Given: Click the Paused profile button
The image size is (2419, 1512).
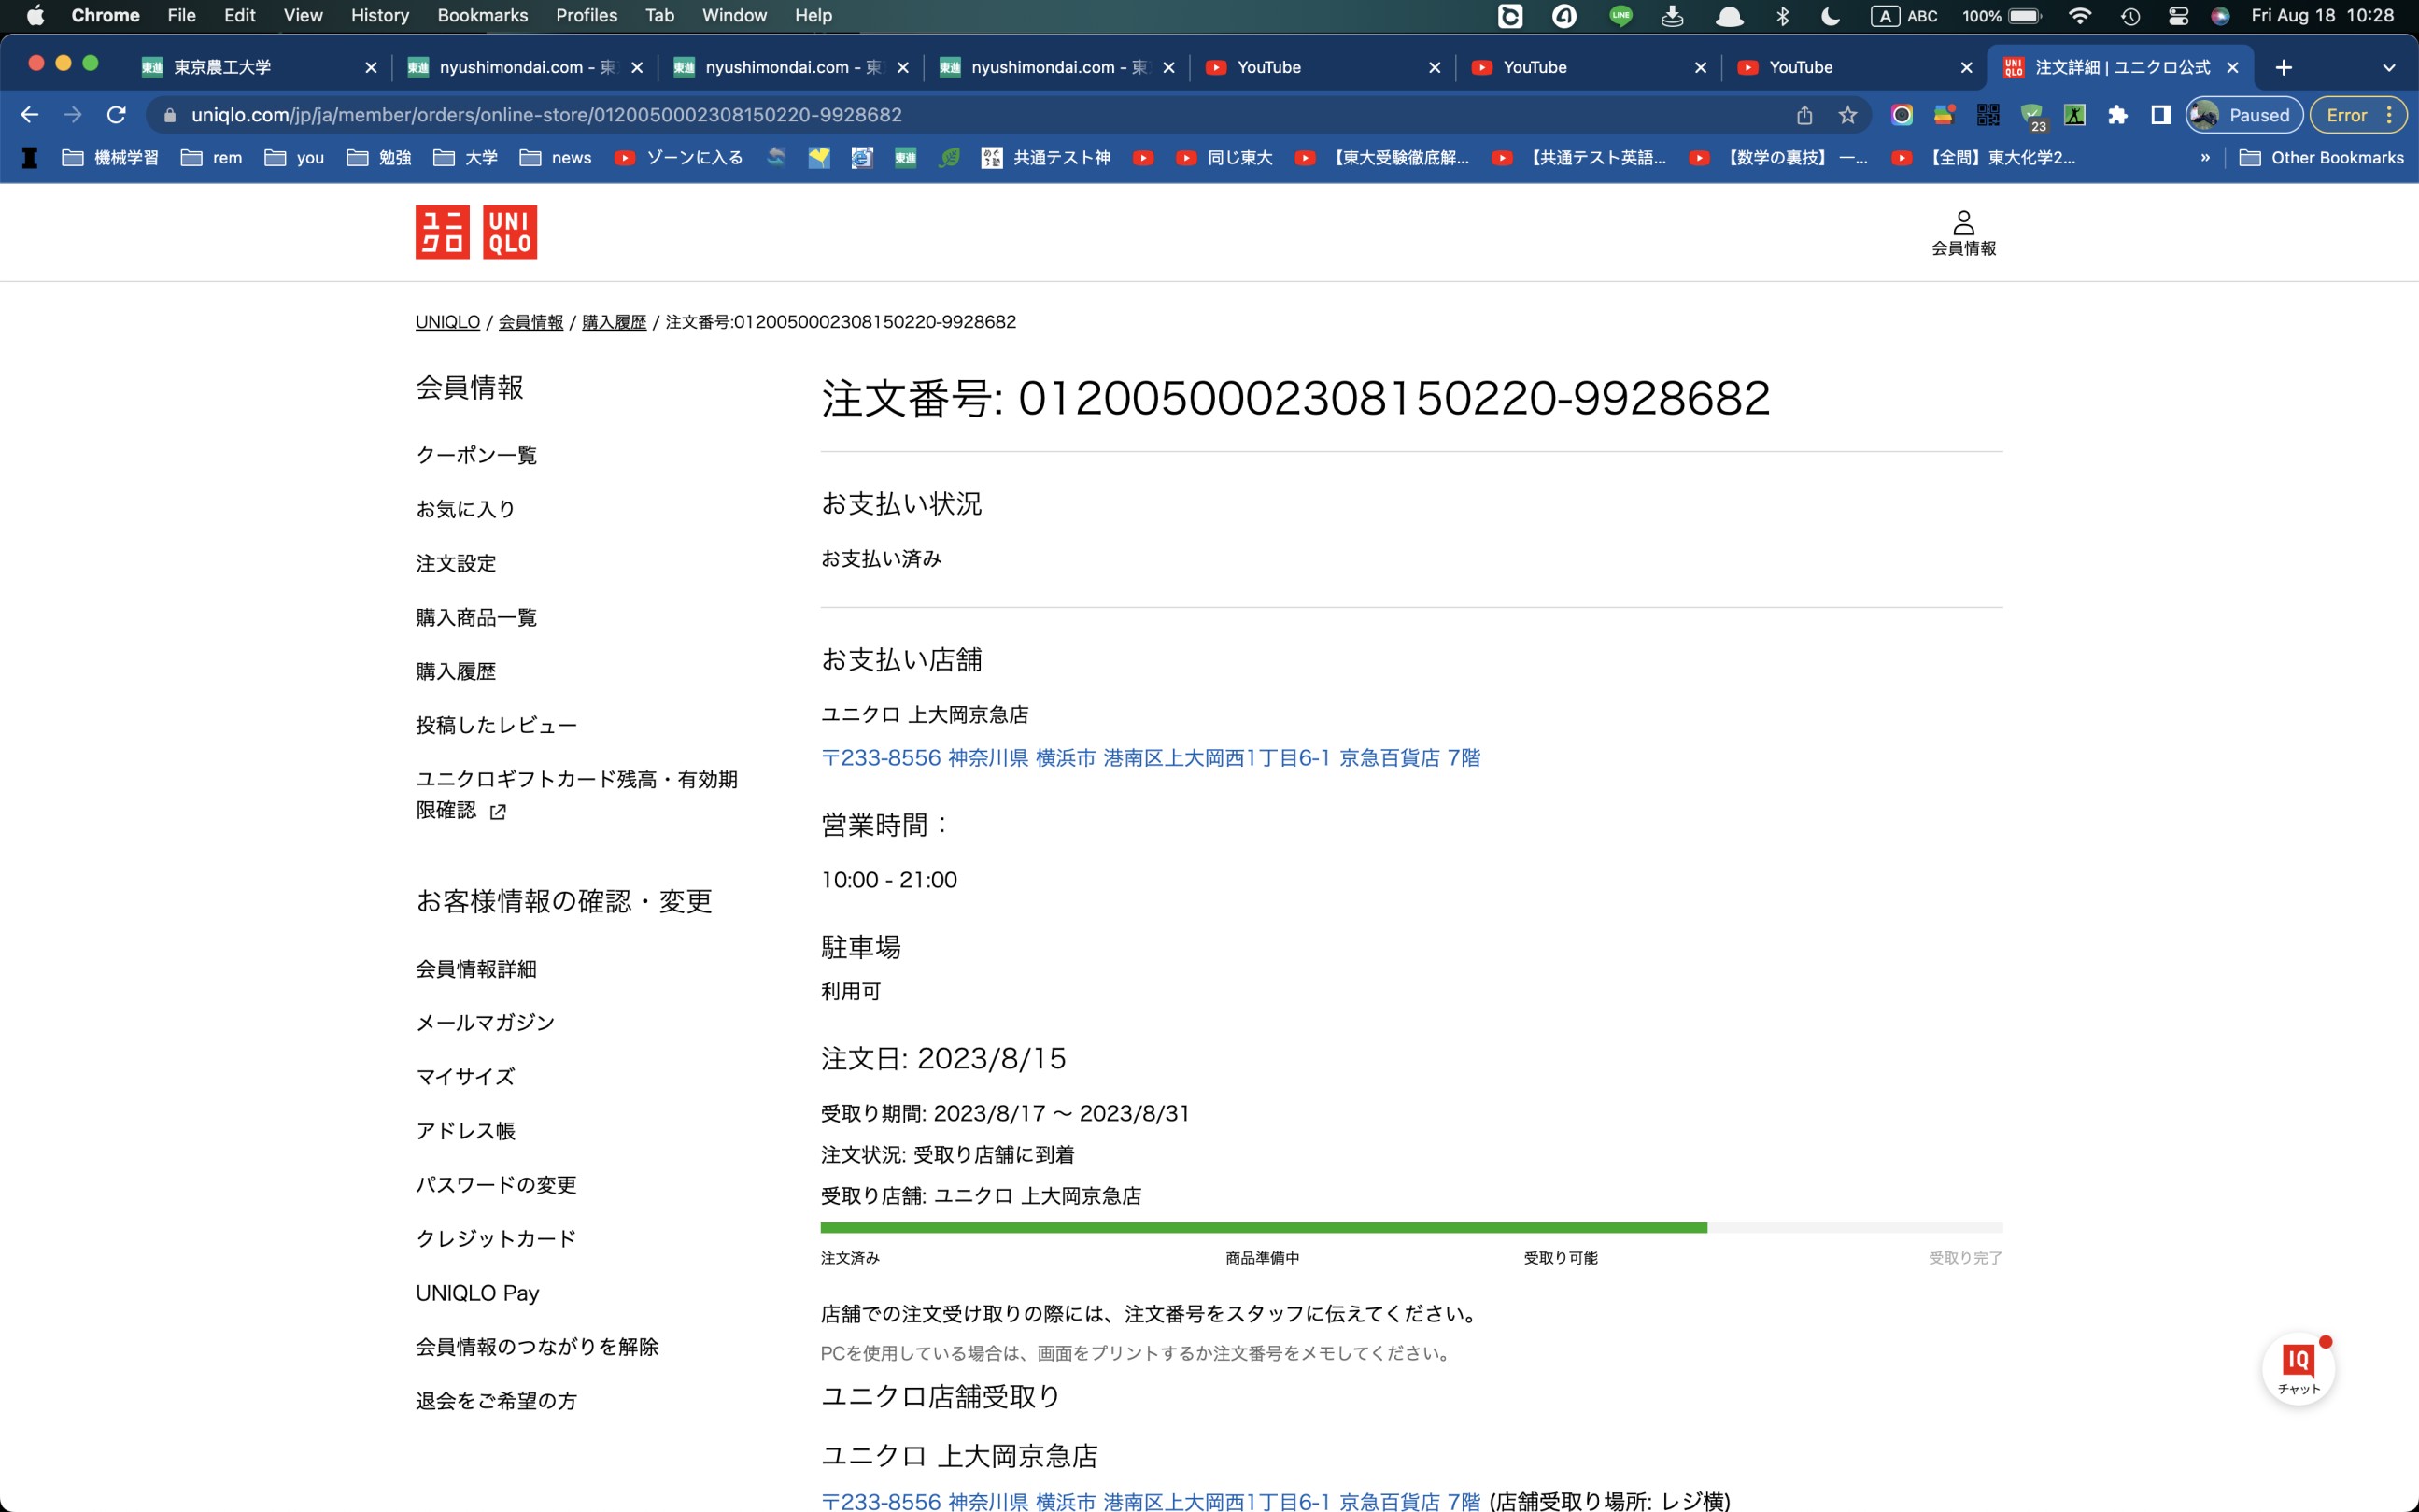Looking at the screenshot, I should (x=2243, y=115).
